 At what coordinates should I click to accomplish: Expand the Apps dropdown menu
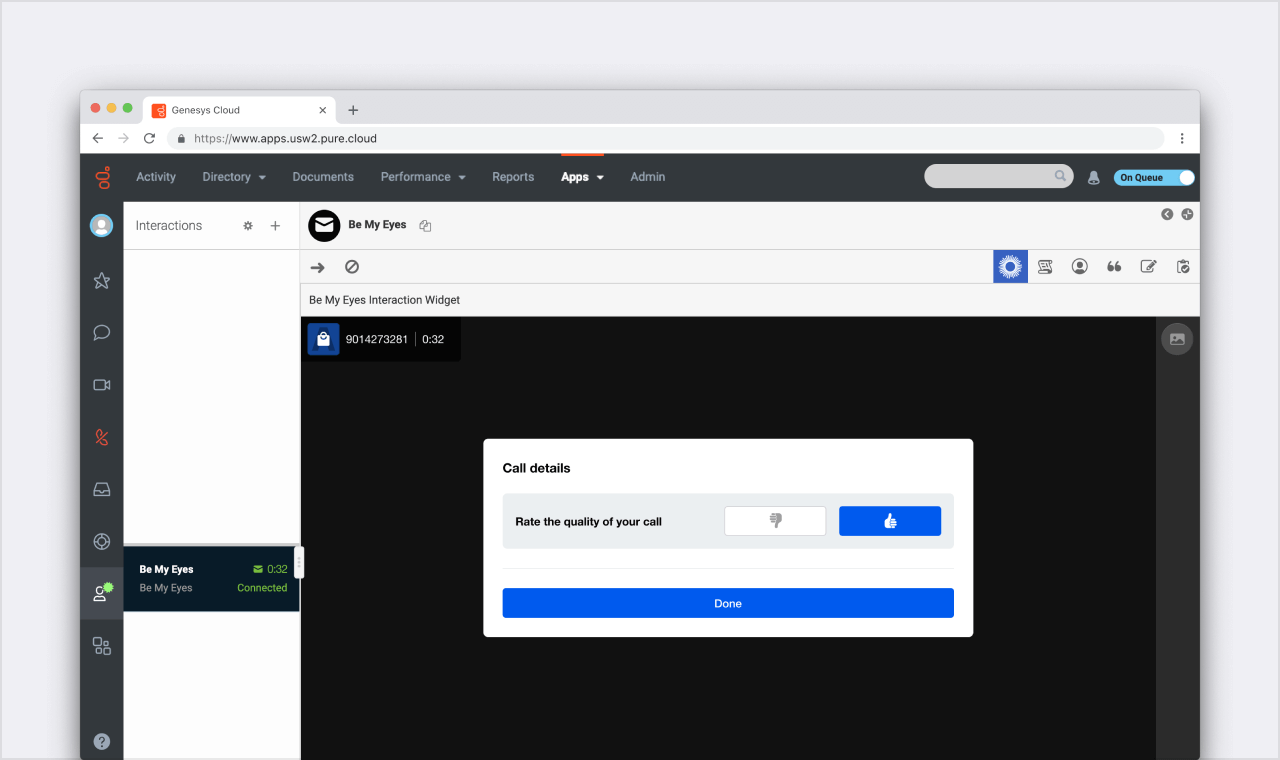[x=582, y=177]
